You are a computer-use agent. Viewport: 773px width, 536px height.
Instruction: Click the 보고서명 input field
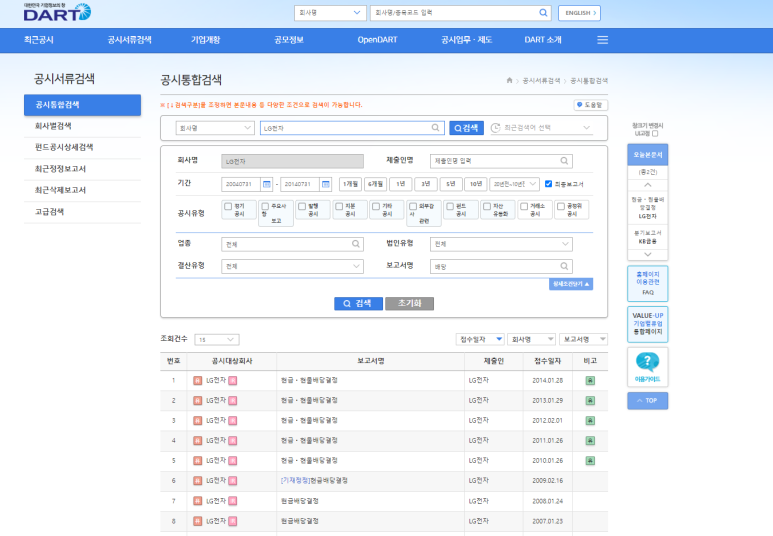point(501,266)
